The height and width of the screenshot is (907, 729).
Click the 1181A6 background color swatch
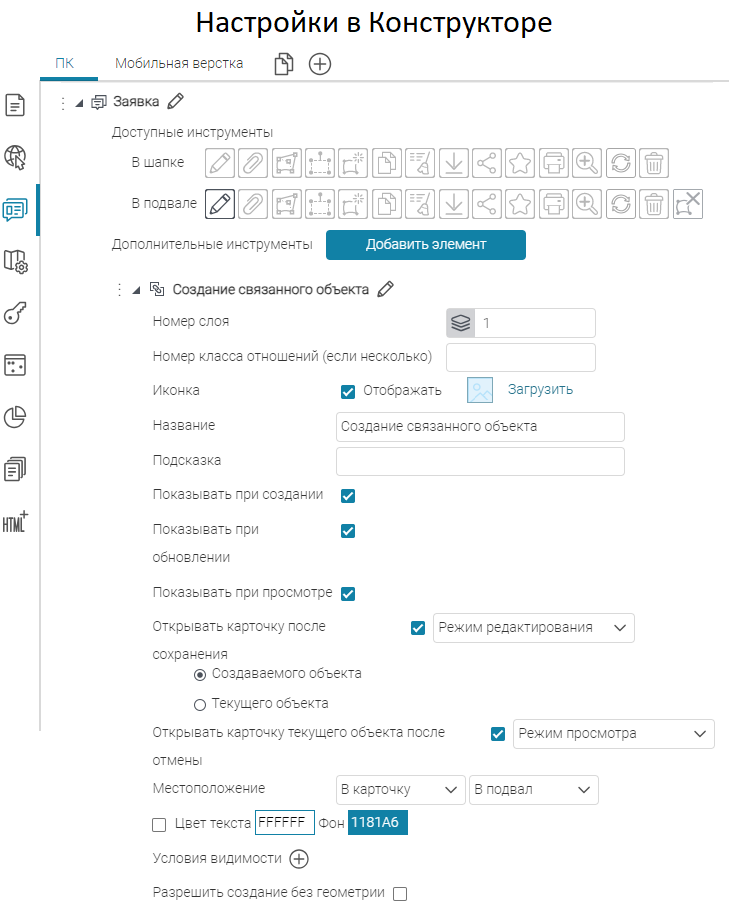[x=378, y=824]
